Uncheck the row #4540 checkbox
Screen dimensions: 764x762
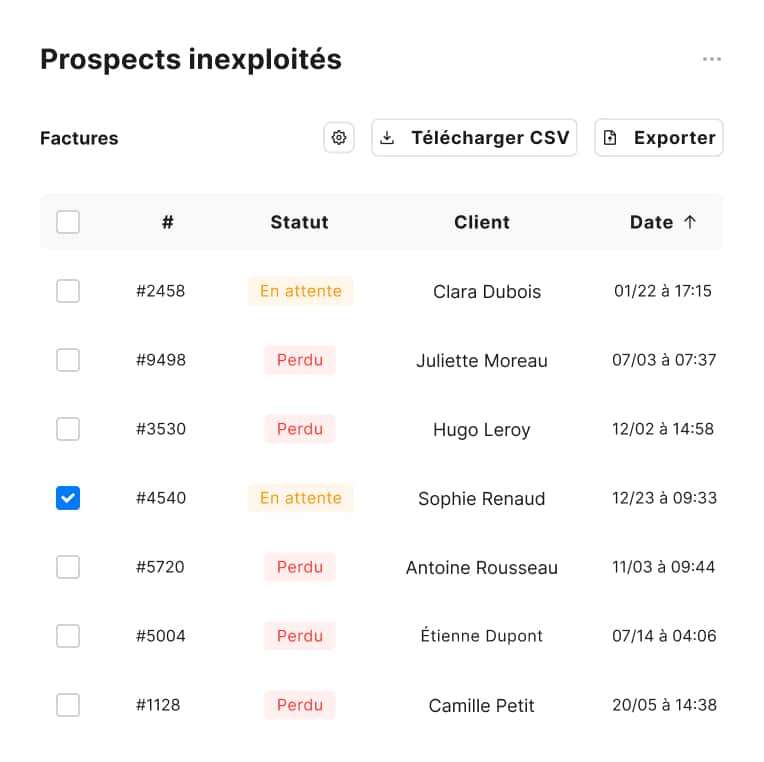[68, 498]
